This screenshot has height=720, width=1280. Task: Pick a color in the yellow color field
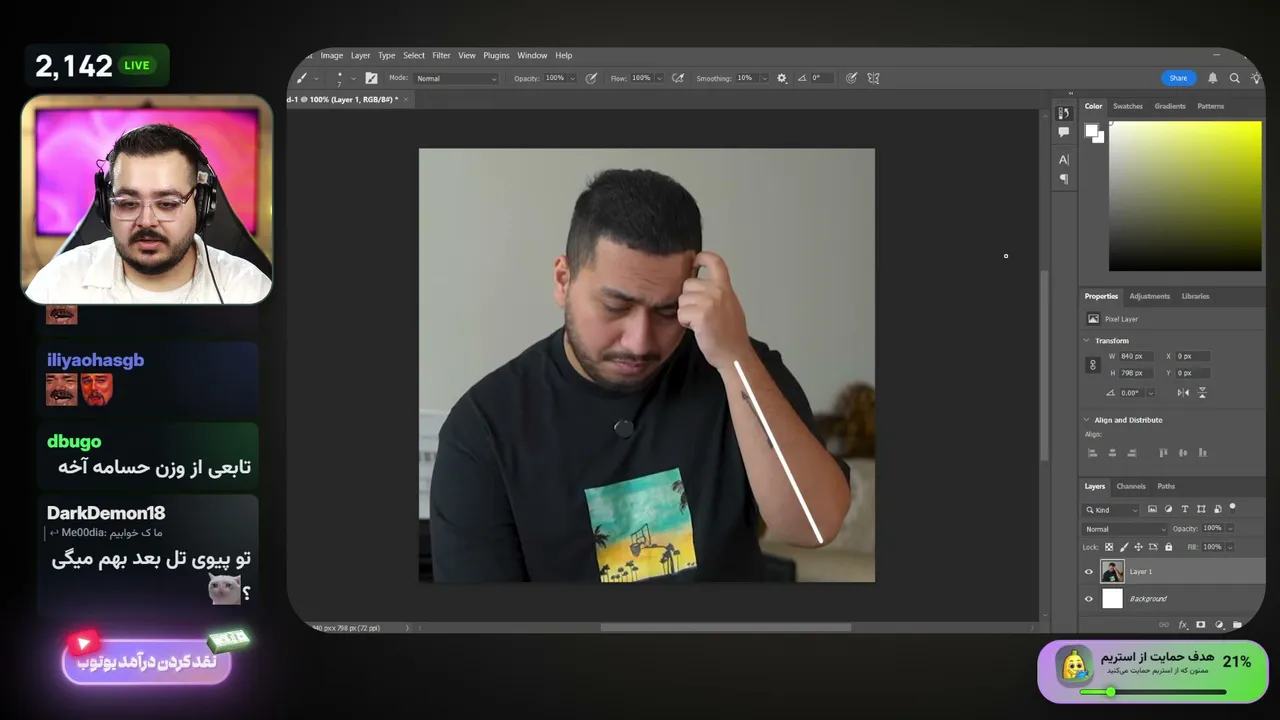tap(1185, 196)
